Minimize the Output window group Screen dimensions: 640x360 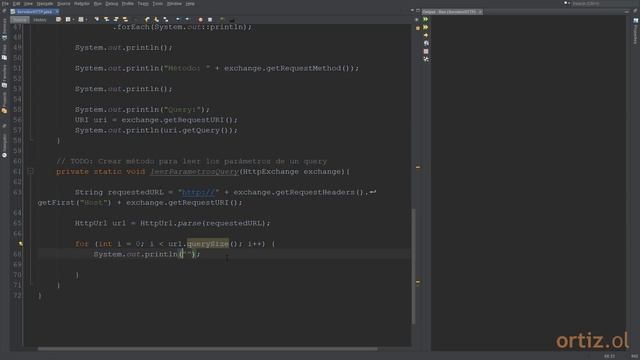point(627,12)
